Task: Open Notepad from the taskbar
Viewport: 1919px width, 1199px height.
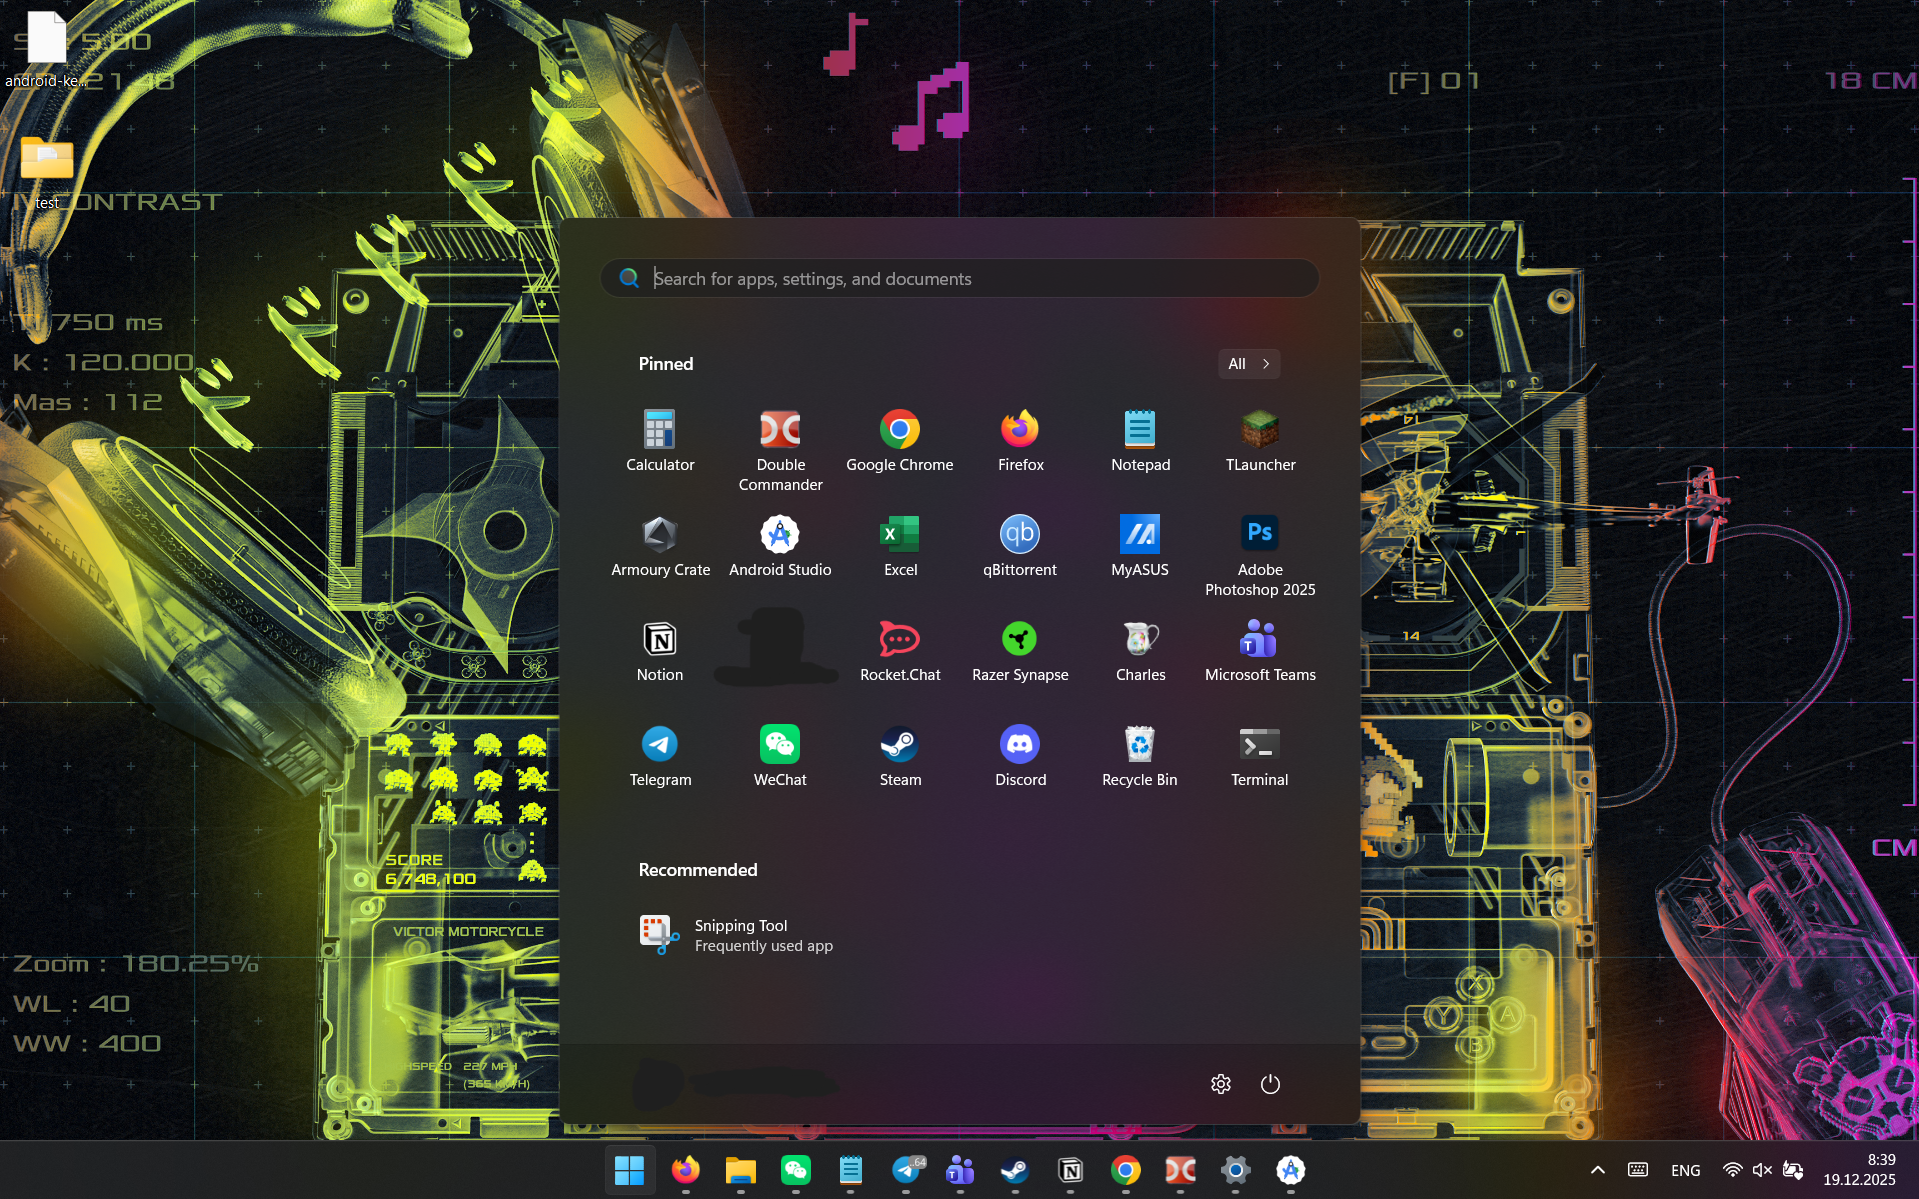Action: (850, 1170)
